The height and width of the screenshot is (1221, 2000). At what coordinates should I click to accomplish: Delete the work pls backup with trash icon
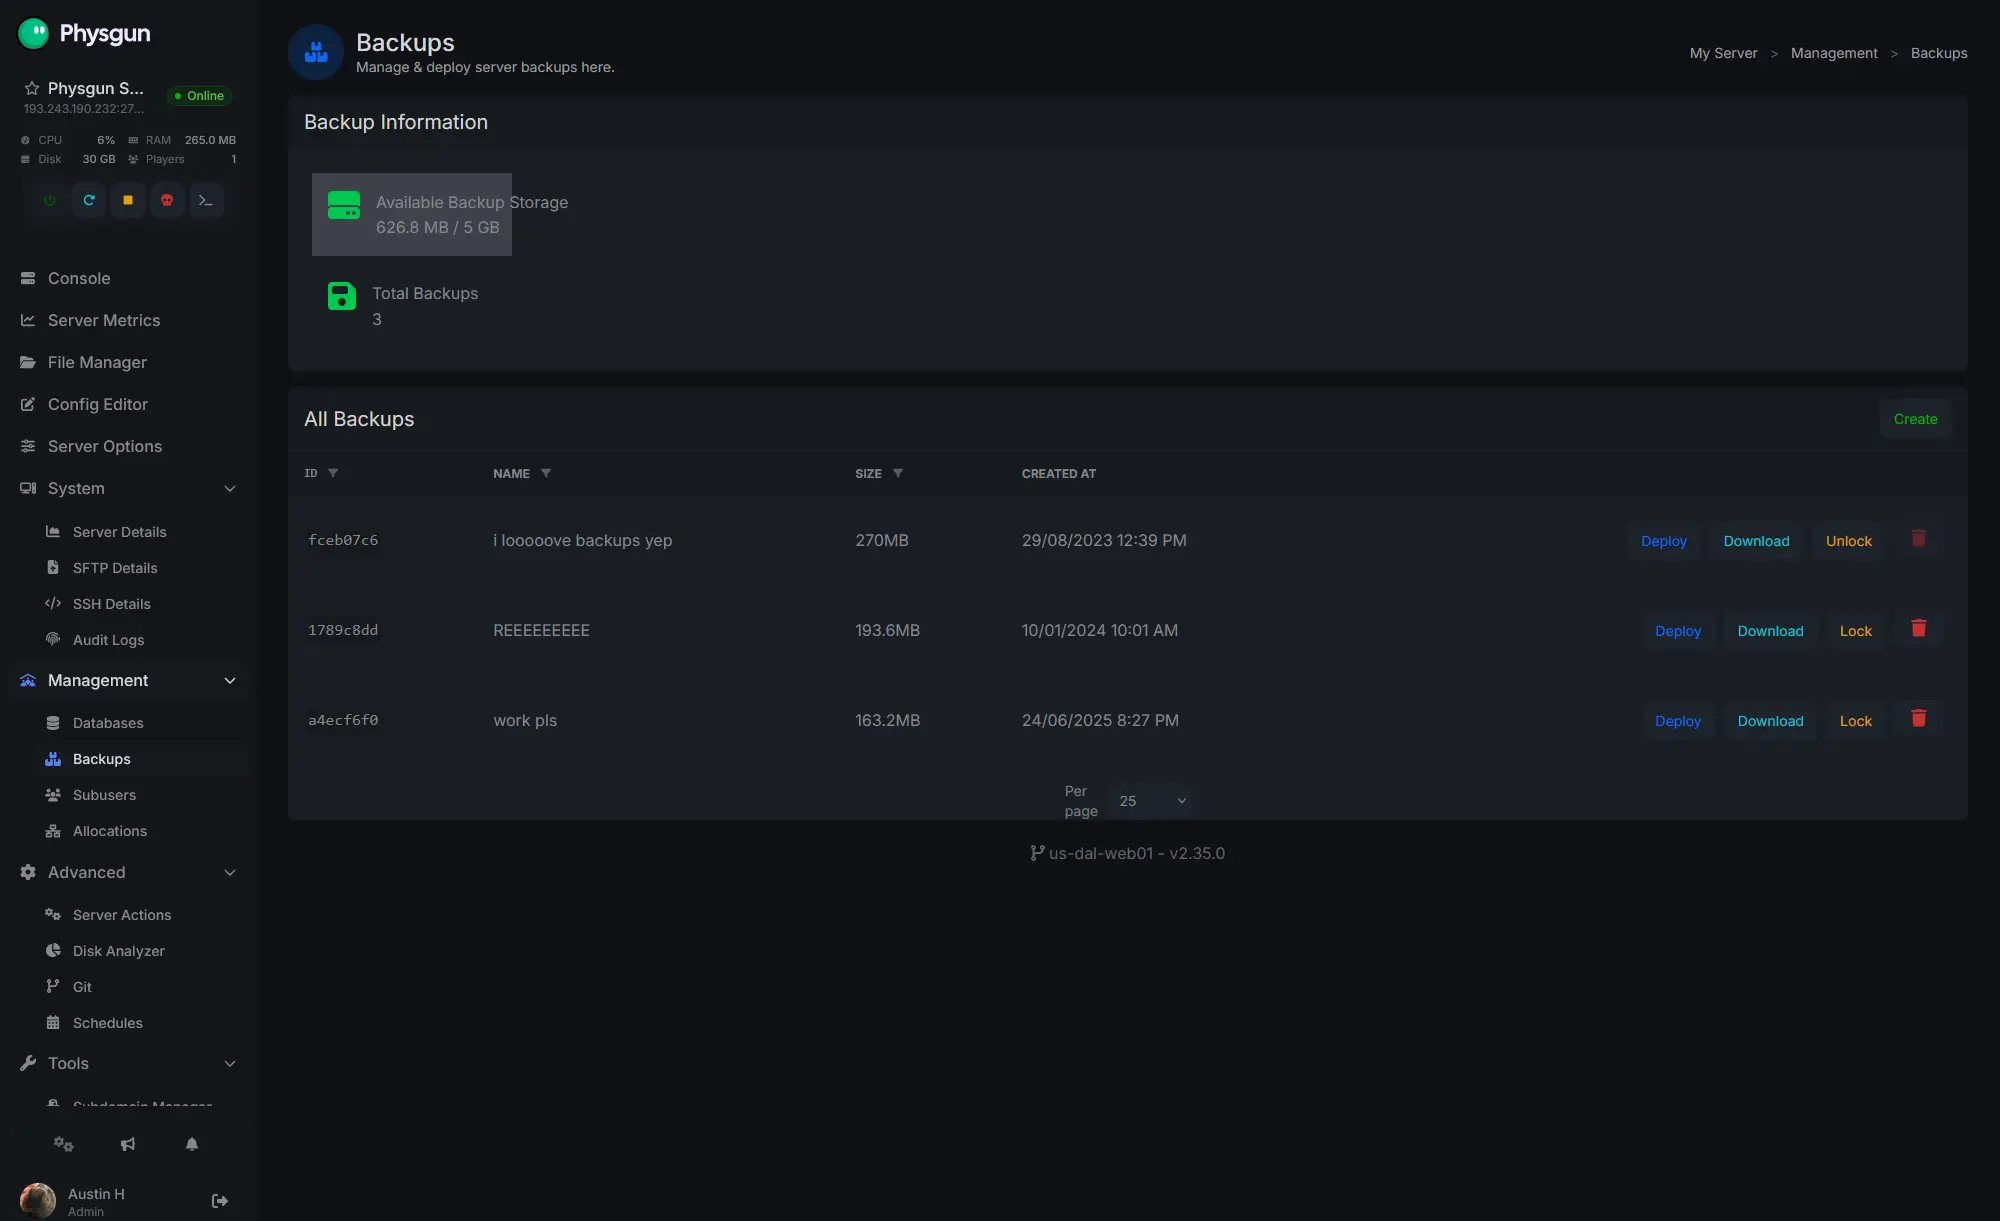tap(1919, 719)
